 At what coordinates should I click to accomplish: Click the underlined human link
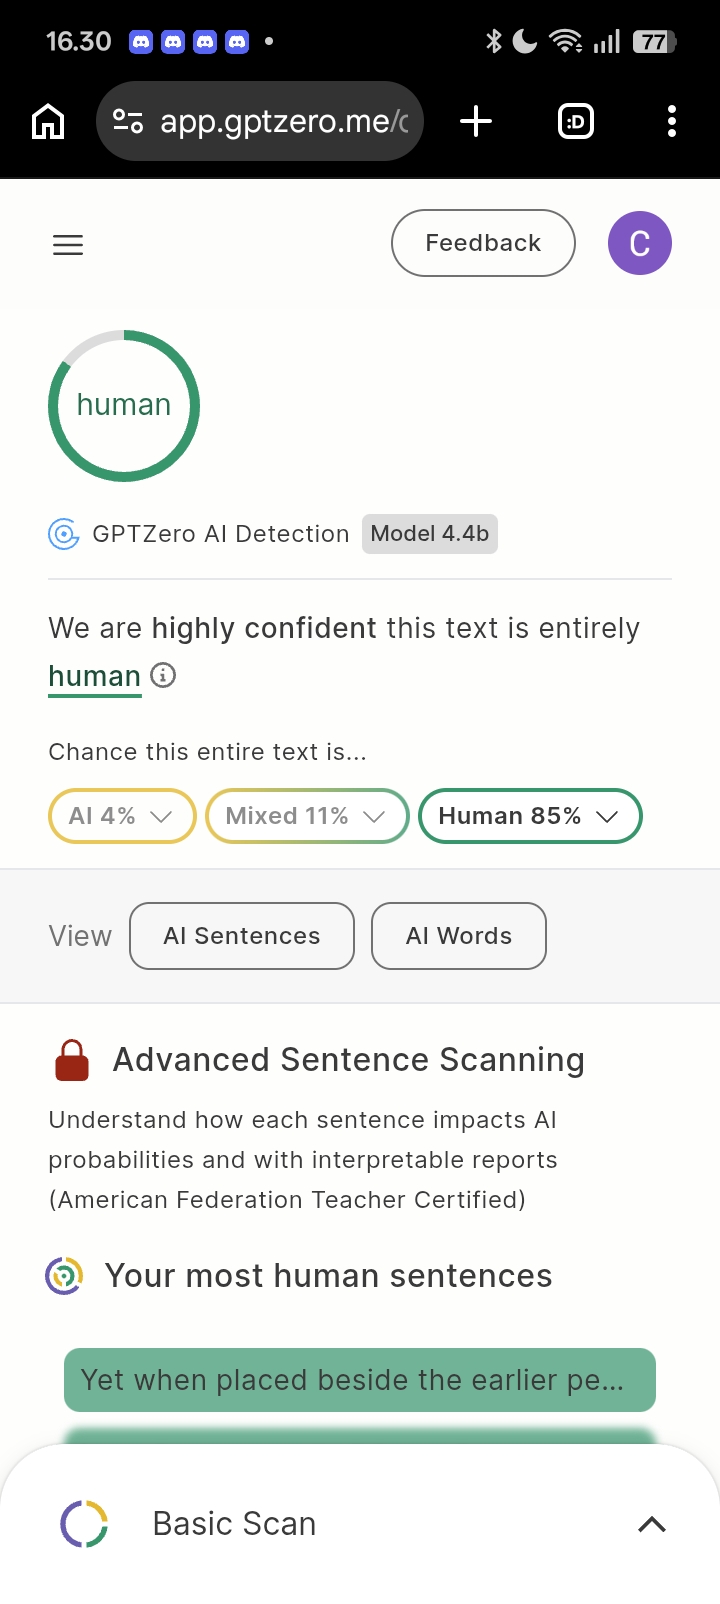pos(95,677)
